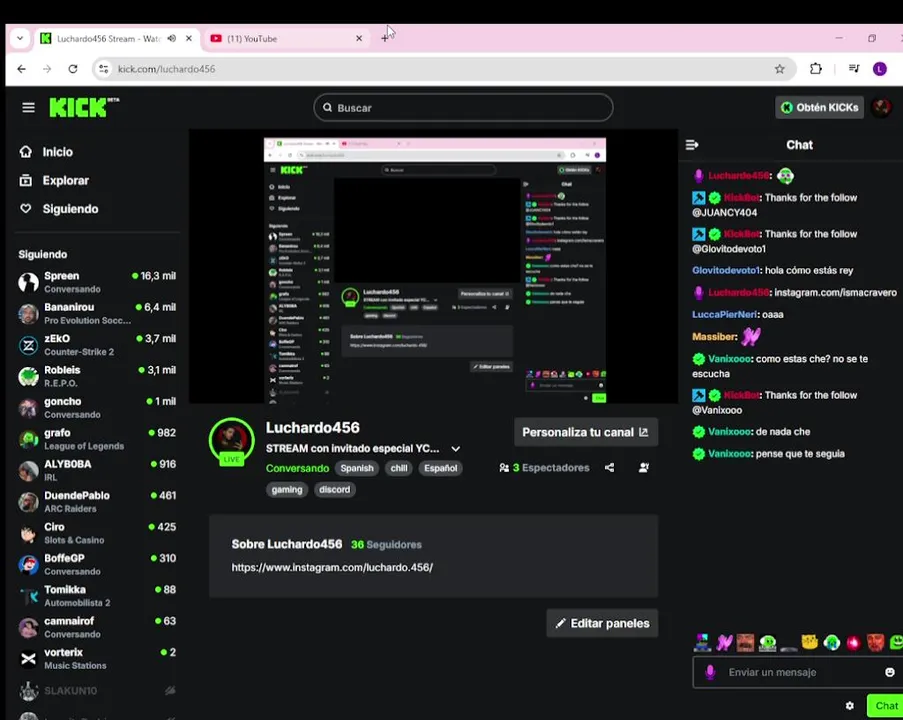
Task: Click the share stream icon
Action: [609, 468]
